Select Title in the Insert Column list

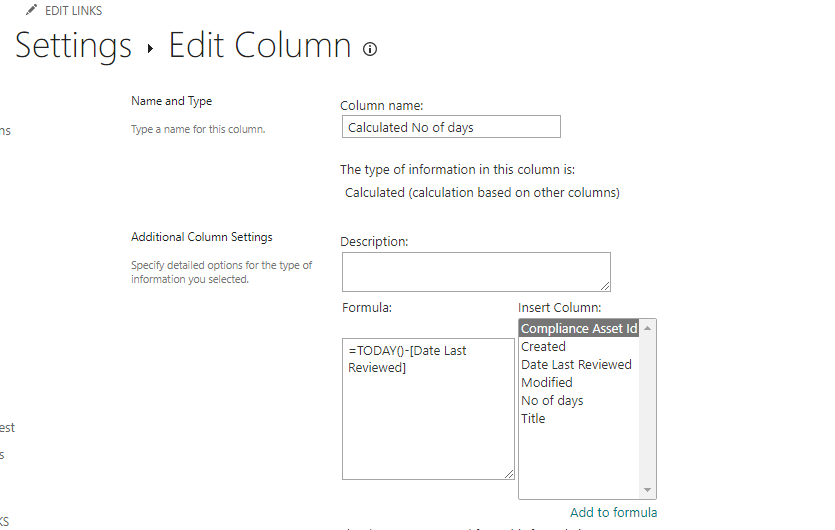579,419
